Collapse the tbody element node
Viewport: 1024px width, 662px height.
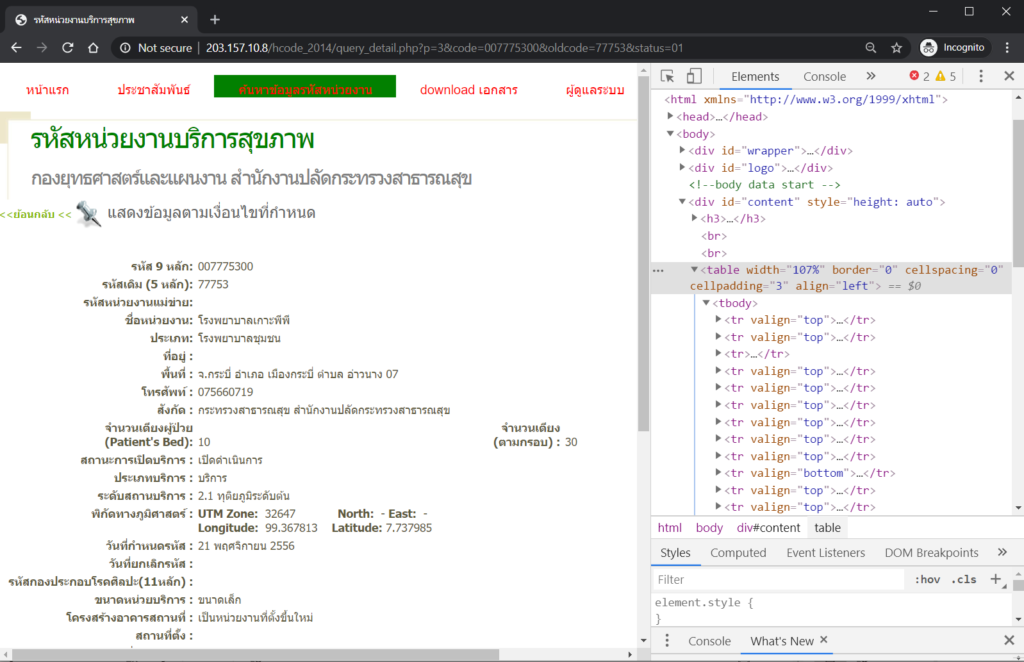click(x=707, y=303)
